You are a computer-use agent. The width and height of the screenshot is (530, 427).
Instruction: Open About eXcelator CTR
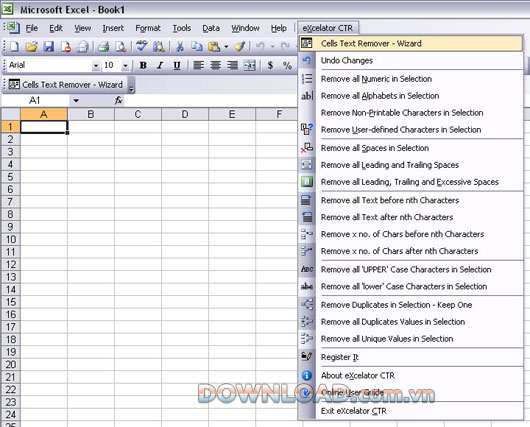coord(411,375)
